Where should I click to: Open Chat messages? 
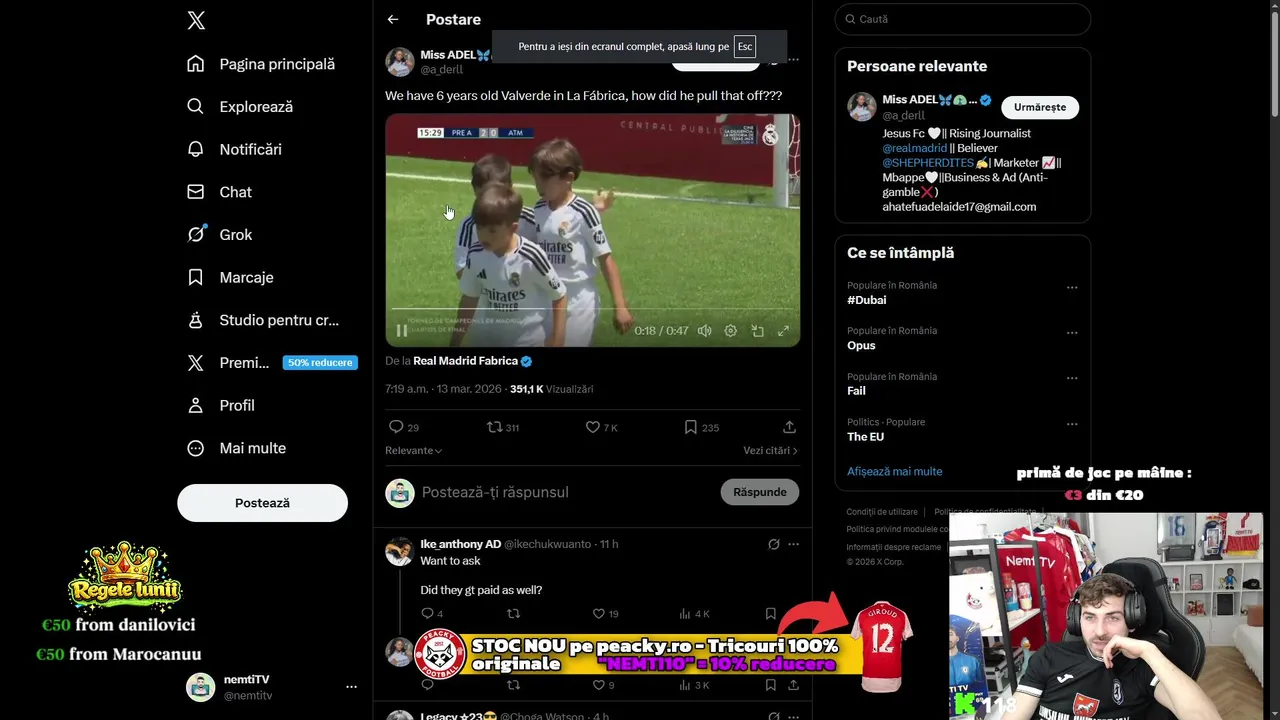click(x=220, y=192)
